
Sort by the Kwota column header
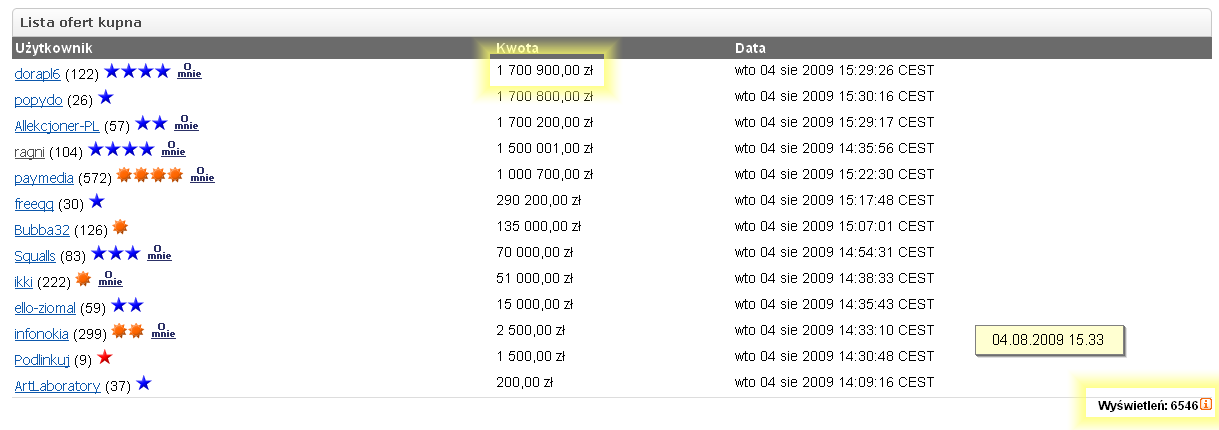(x=518, y=47)
